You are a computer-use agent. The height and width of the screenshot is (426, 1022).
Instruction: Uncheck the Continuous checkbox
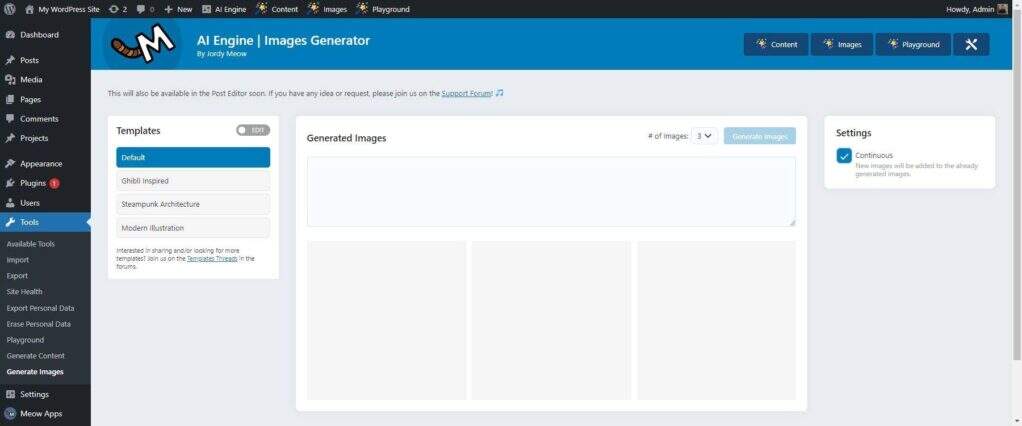tap(844, 156)
